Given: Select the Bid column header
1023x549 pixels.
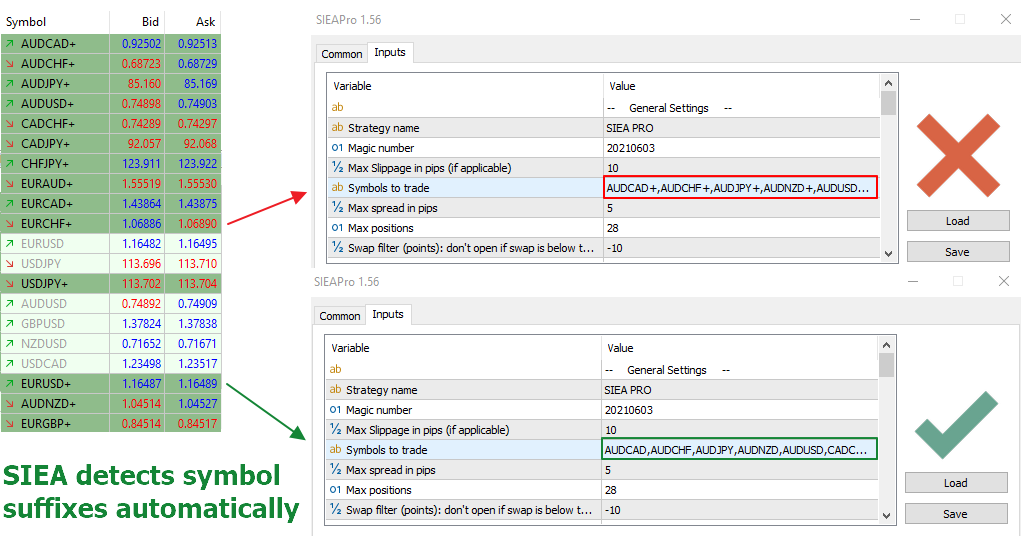Looking at the screenshot, I should [137, 22].
